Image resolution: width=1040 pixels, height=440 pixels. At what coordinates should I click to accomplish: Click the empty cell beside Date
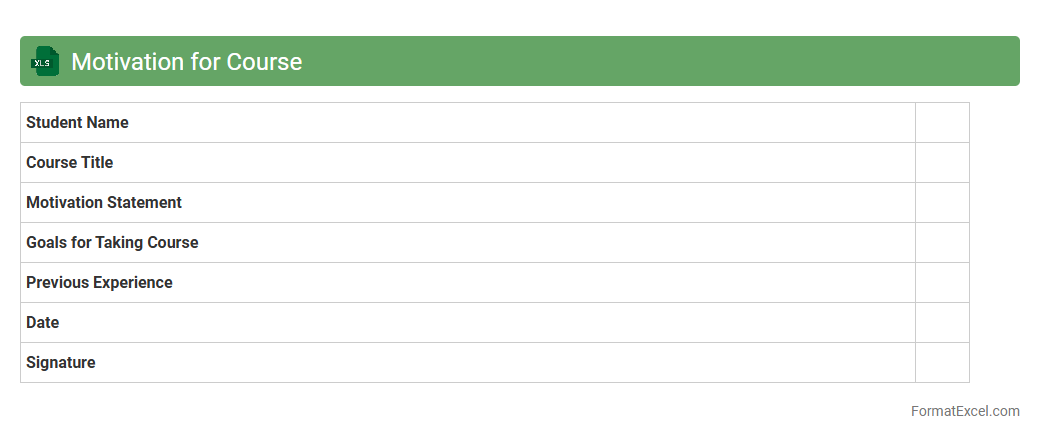pyautogui.click(x=942, y=323)
